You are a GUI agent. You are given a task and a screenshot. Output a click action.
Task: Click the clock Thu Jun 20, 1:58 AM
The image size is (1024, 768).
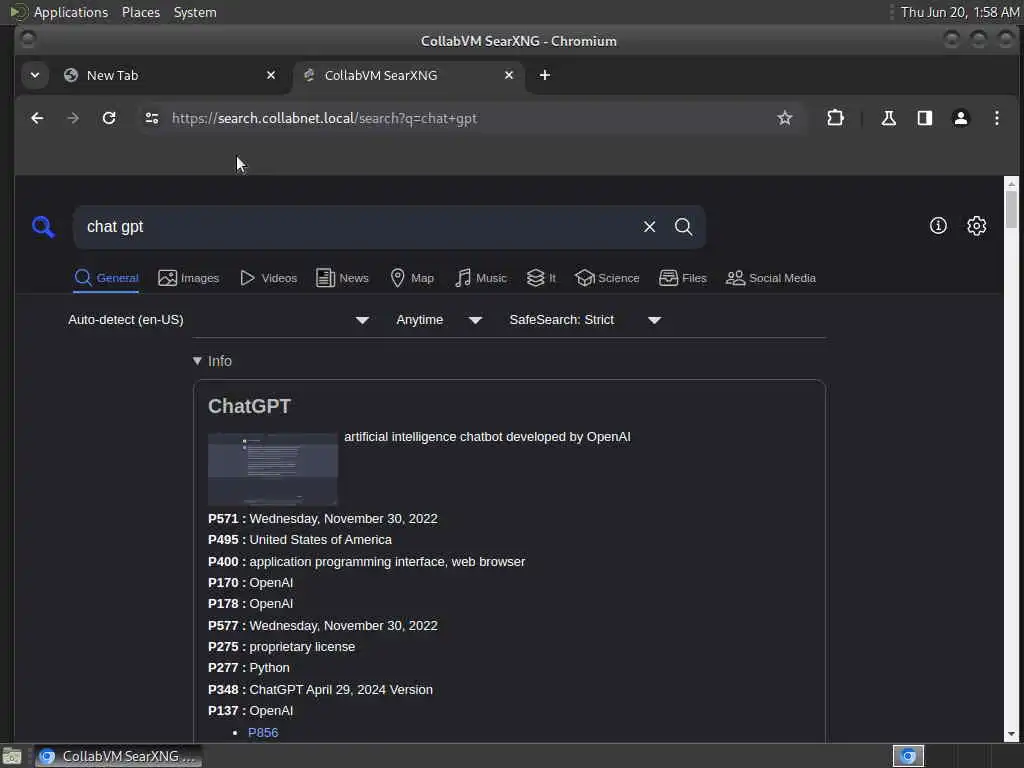point(960,12)
